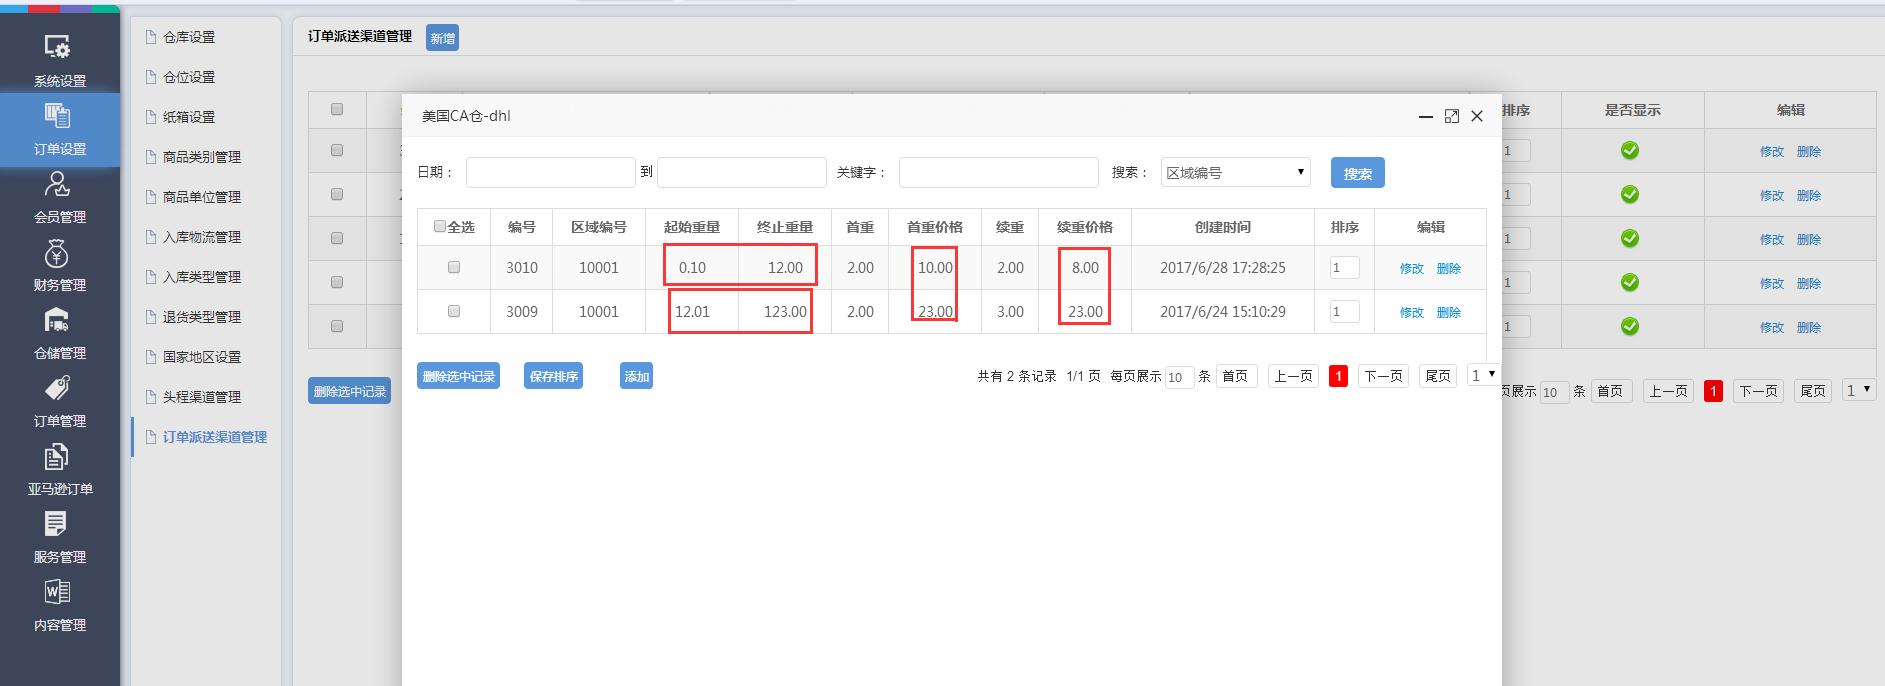Image resolution: width=1885 pixels, height=686 pixels.
Task: Open 入库类型管理 menu item
Action: pyautogui.click(x=202, y=277)
